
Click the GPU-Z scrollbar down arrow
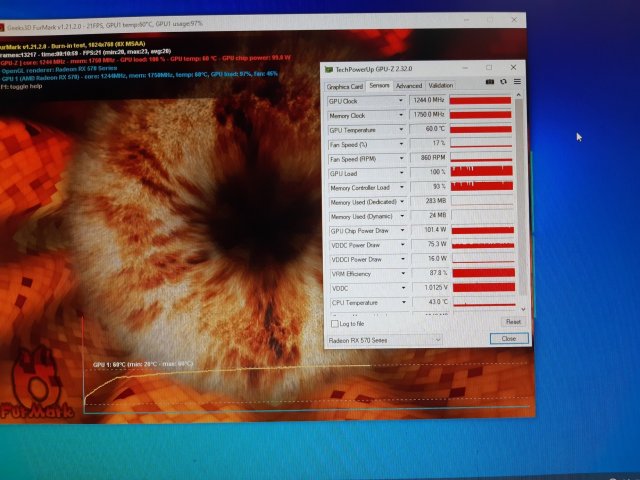(x=523, y=310)
